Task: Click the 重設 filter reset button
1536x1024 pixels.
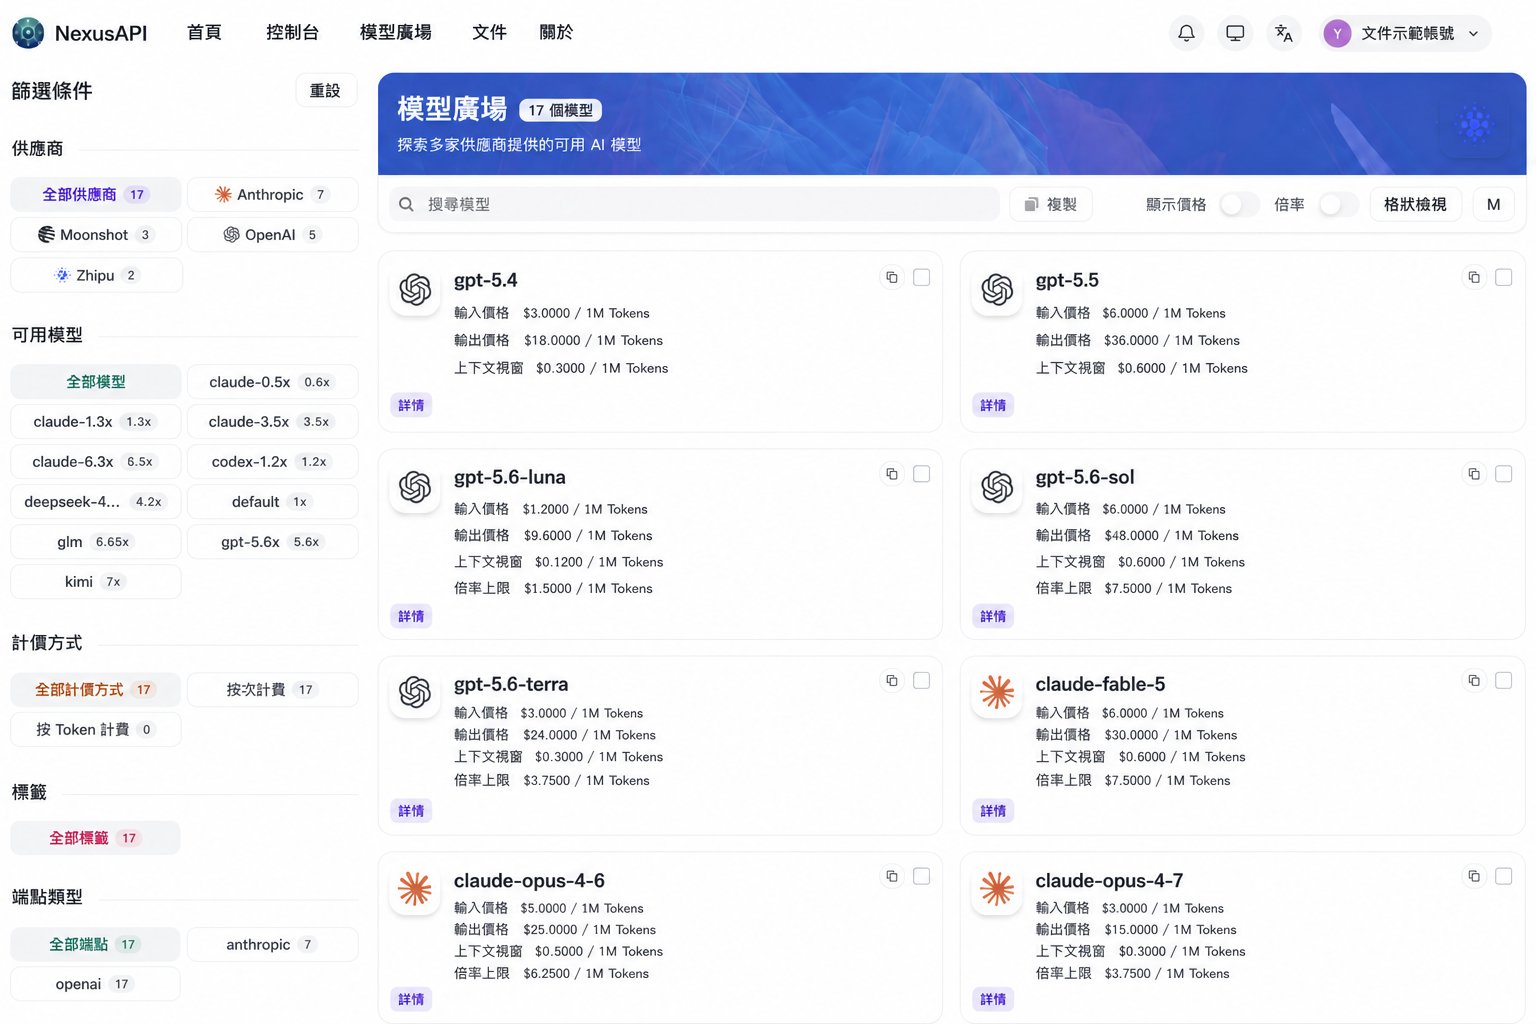Action: point(326,91)
